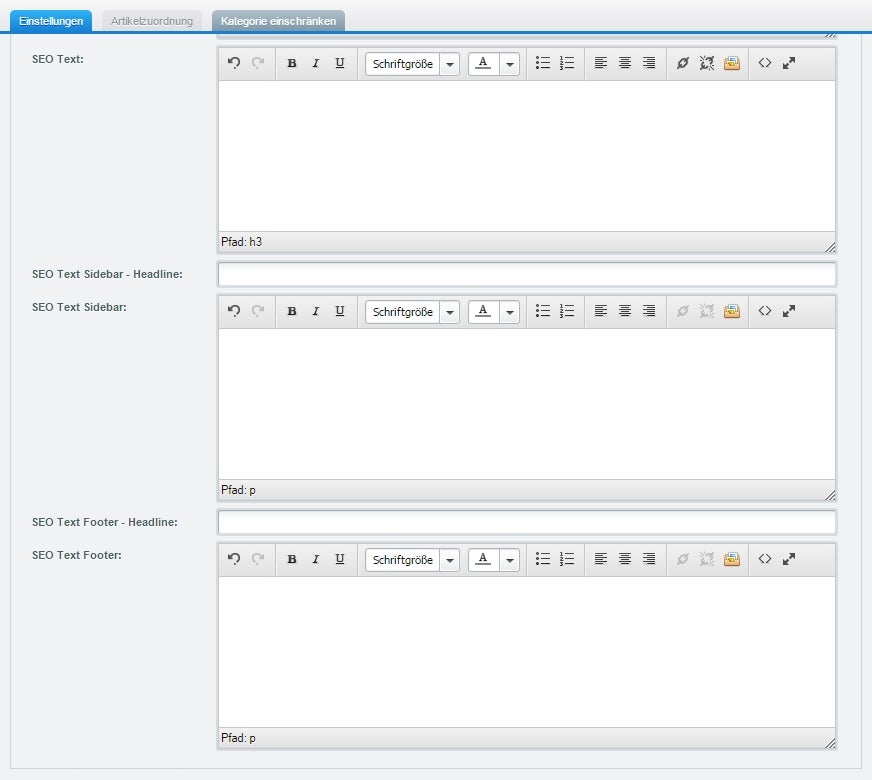Open Schriftgröße dropdown in Footer editor
Screen dimensions: 872x780
[x=412, y=560]
